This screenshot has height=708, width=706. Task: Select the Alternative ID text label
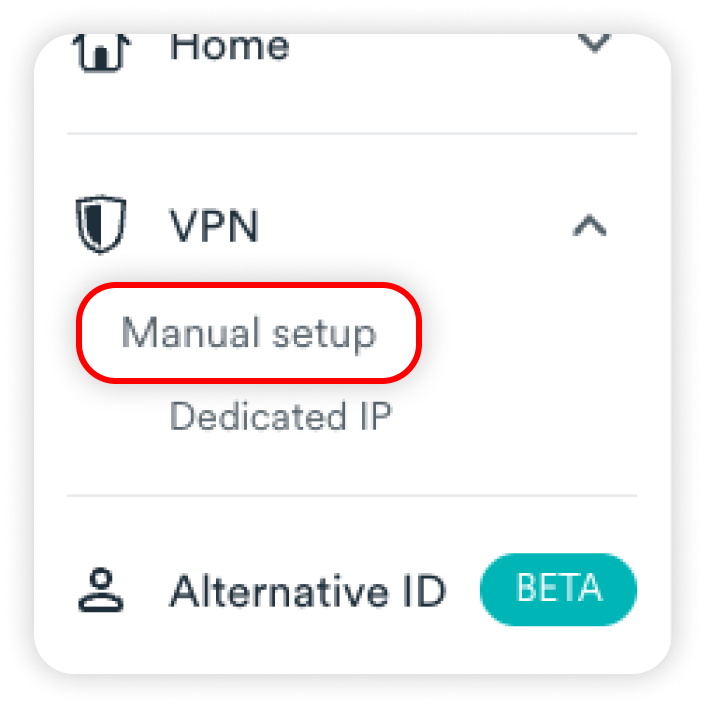click(x=308, y=591)
